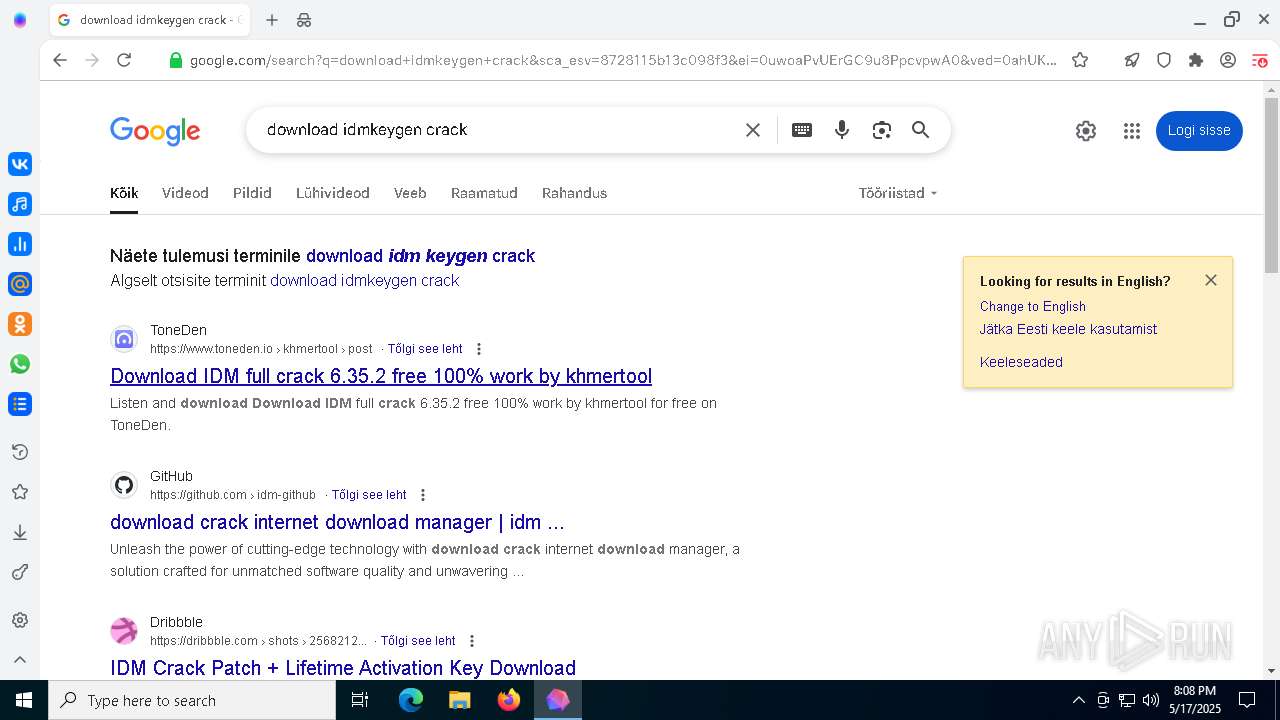Open the Windows Start menu

point(24,700)
